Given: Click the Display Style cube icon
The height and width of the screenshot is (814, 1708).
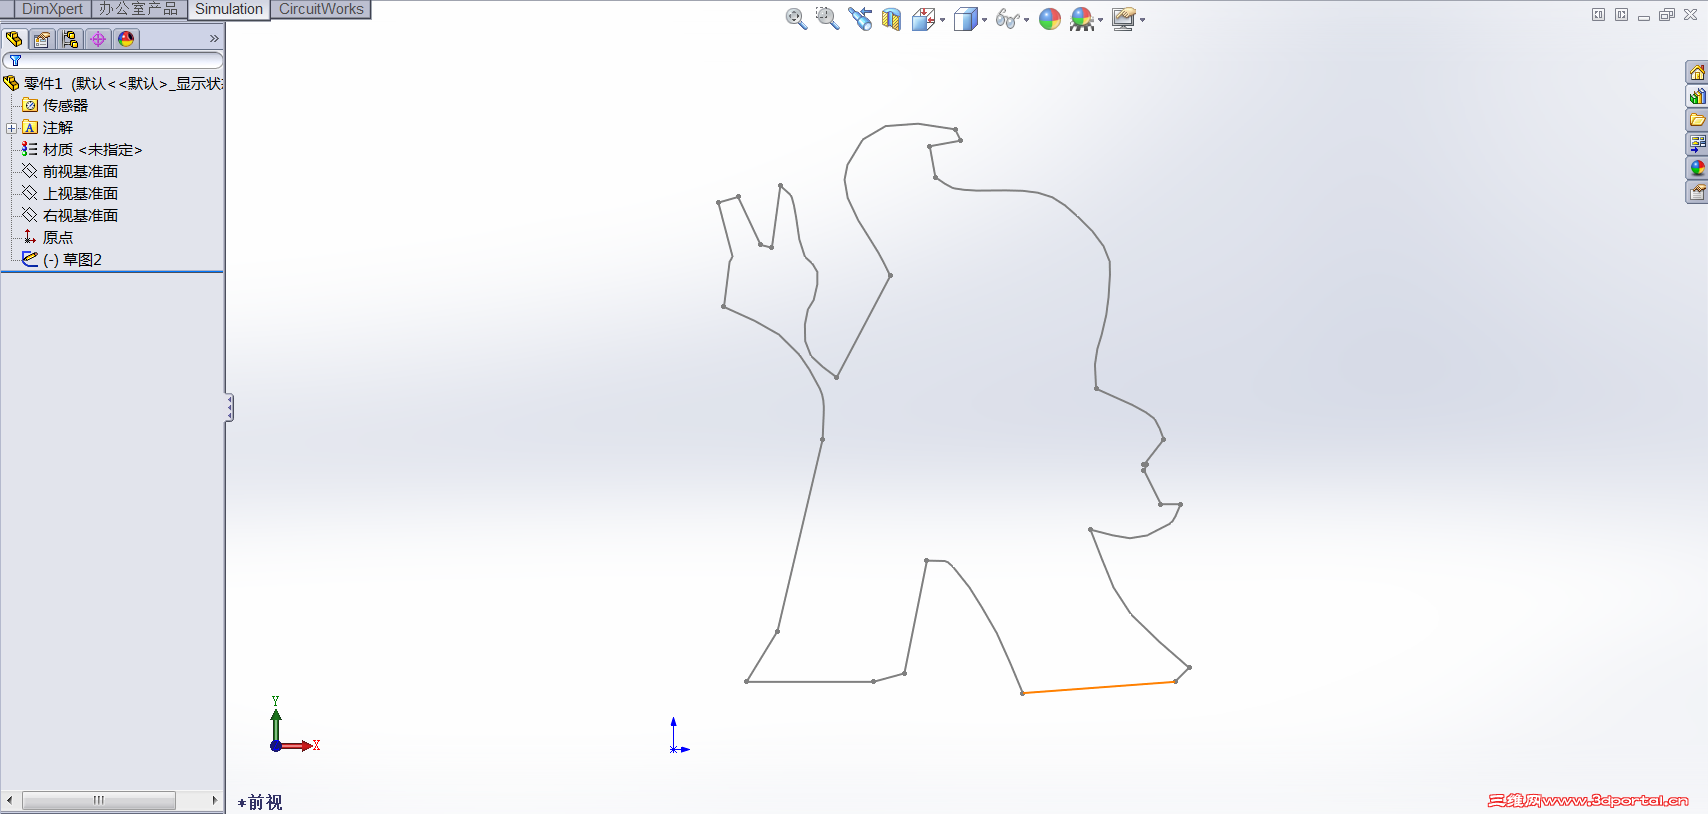Looking at the screenshot, I should click(965, 19).
